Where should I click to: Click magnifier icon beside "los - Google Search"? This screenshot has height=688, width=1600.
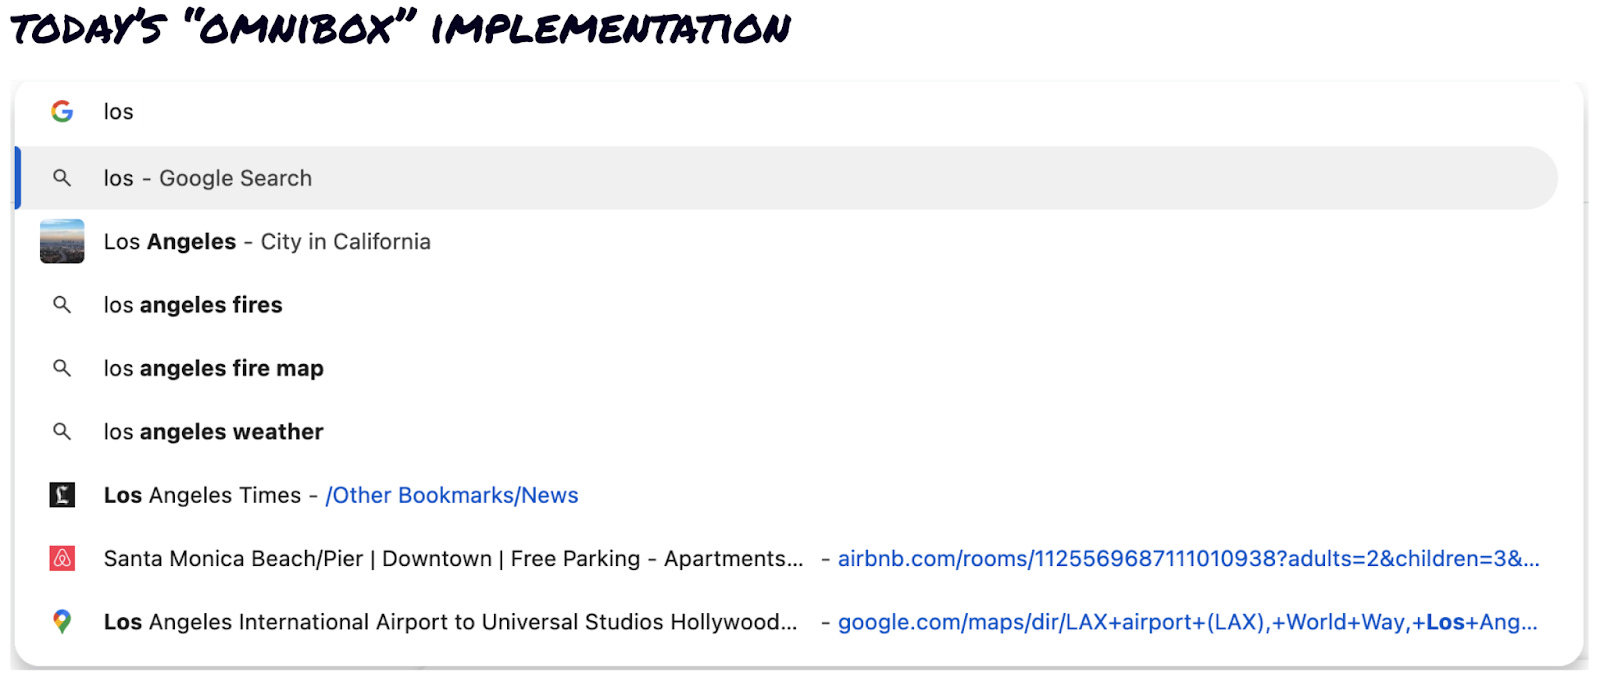pyautogui.click(x=62, y=178)
